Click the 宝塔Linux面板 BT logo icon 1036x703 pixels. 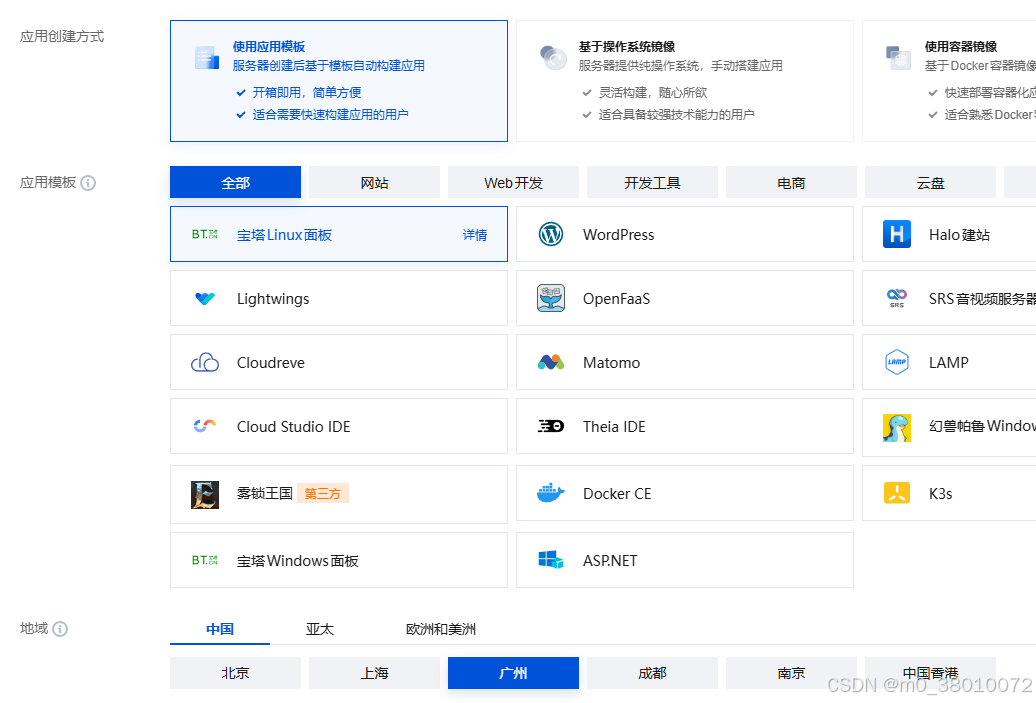(x=205, y=235)
